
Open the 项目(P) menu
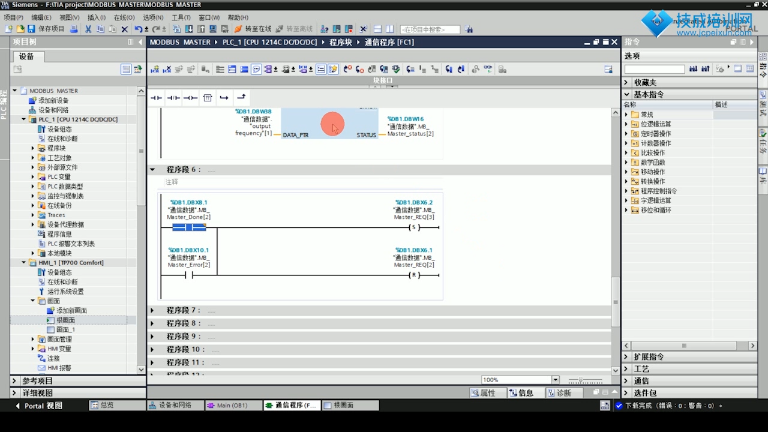pyautogui.click(x=13, y=17)
